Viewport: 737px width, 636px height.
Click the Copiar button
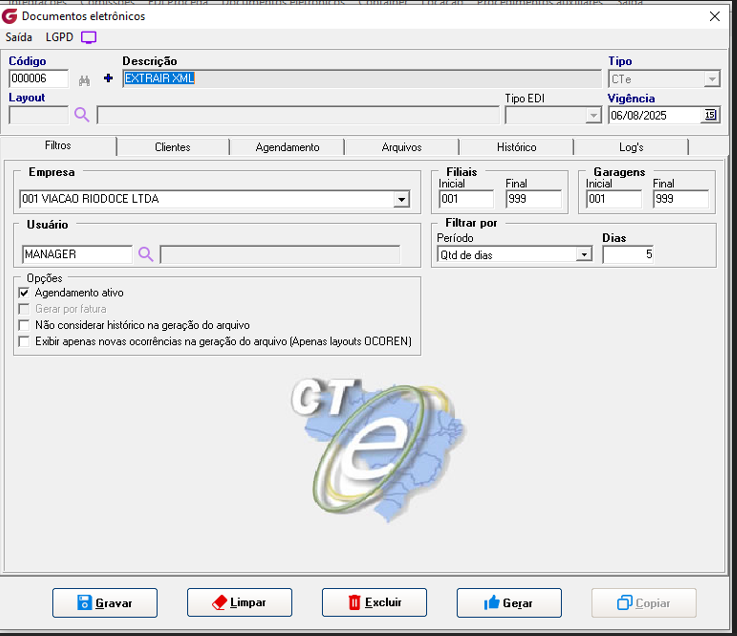click(644, 603)
